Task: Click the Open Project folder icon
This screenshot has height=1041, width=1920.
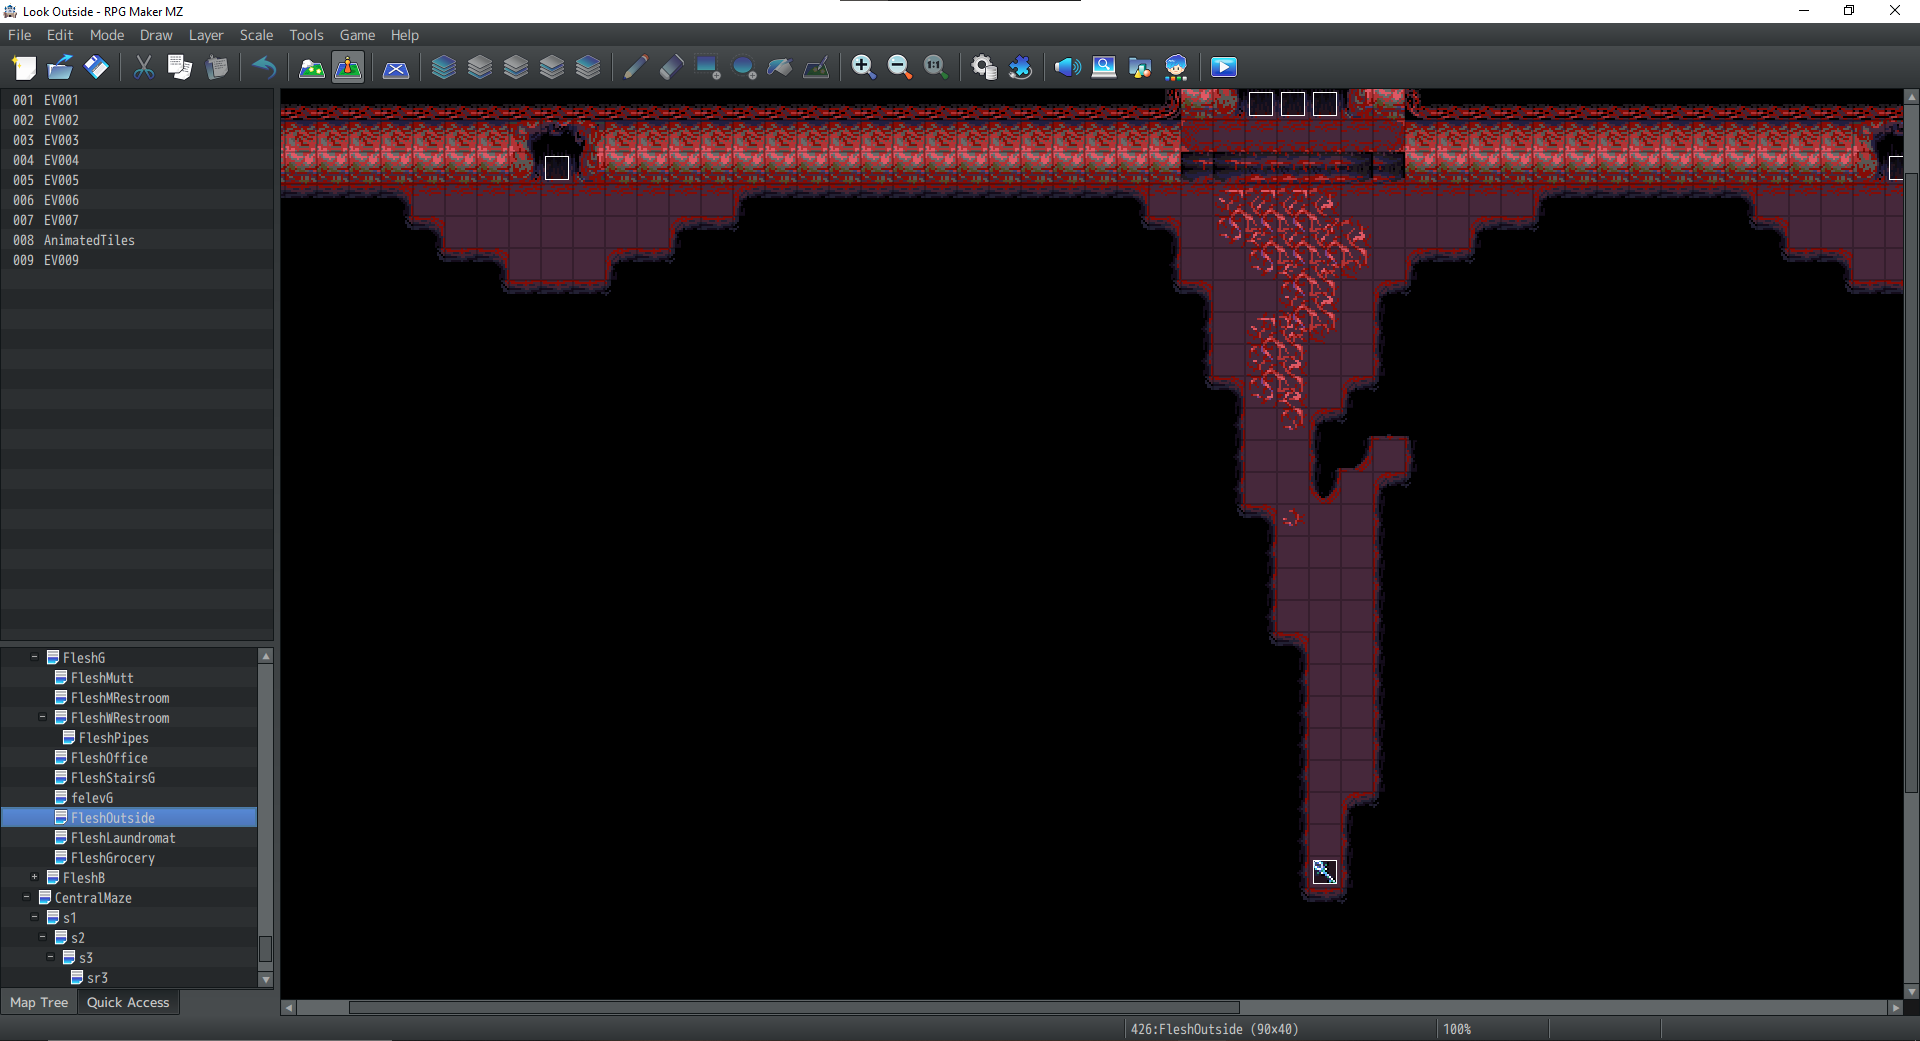Action: 60,67
